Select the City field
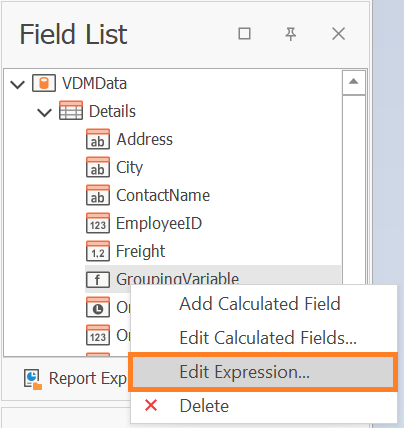The image size is (404, 428). [129, 167]
